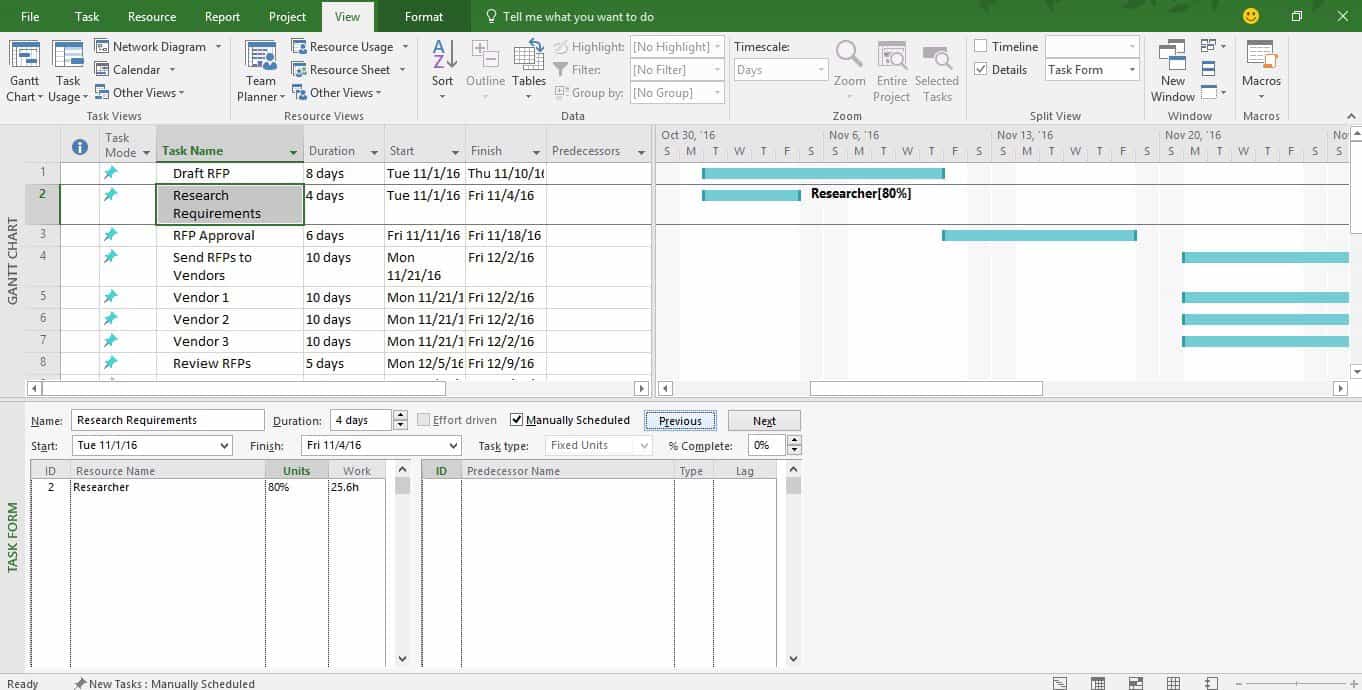The image size is (1362, 690).
Task: Click the Previous button in Task Form
Action: [680, 421]
